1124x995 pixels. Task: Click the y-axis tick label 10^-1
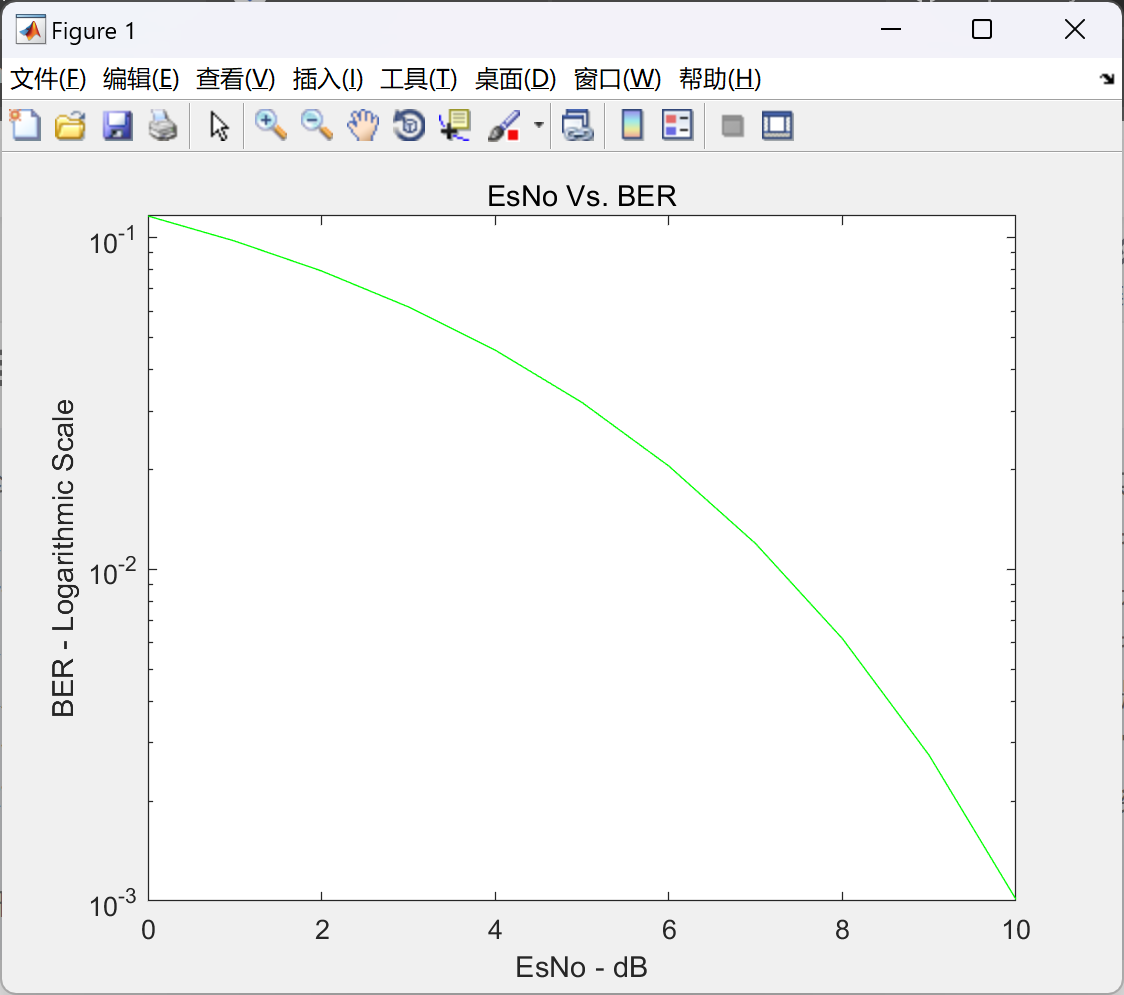coord(113,242)
